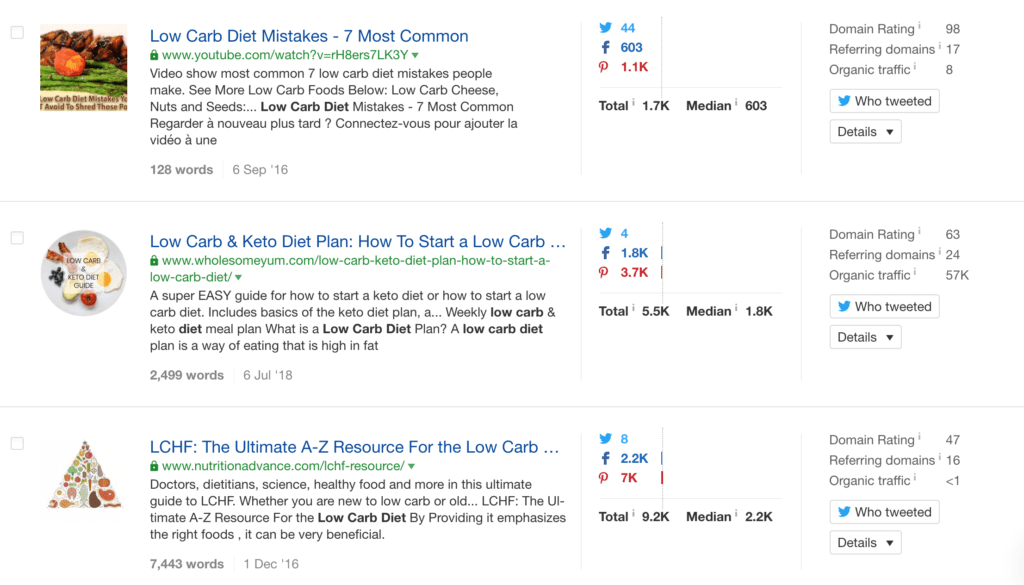Click the Facebook share icon on the second result

[604, 253]
